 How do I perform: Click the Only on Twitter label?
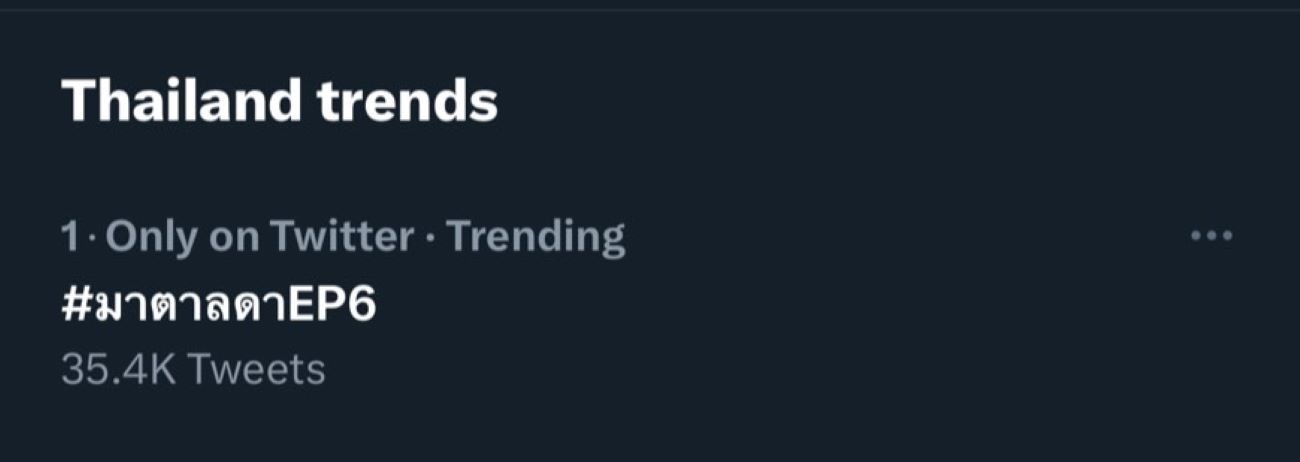click(x=260, y=238)
